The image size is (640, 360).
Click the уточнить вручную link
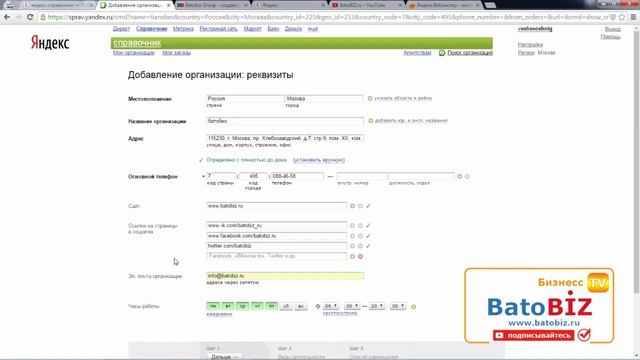point(319,160)
